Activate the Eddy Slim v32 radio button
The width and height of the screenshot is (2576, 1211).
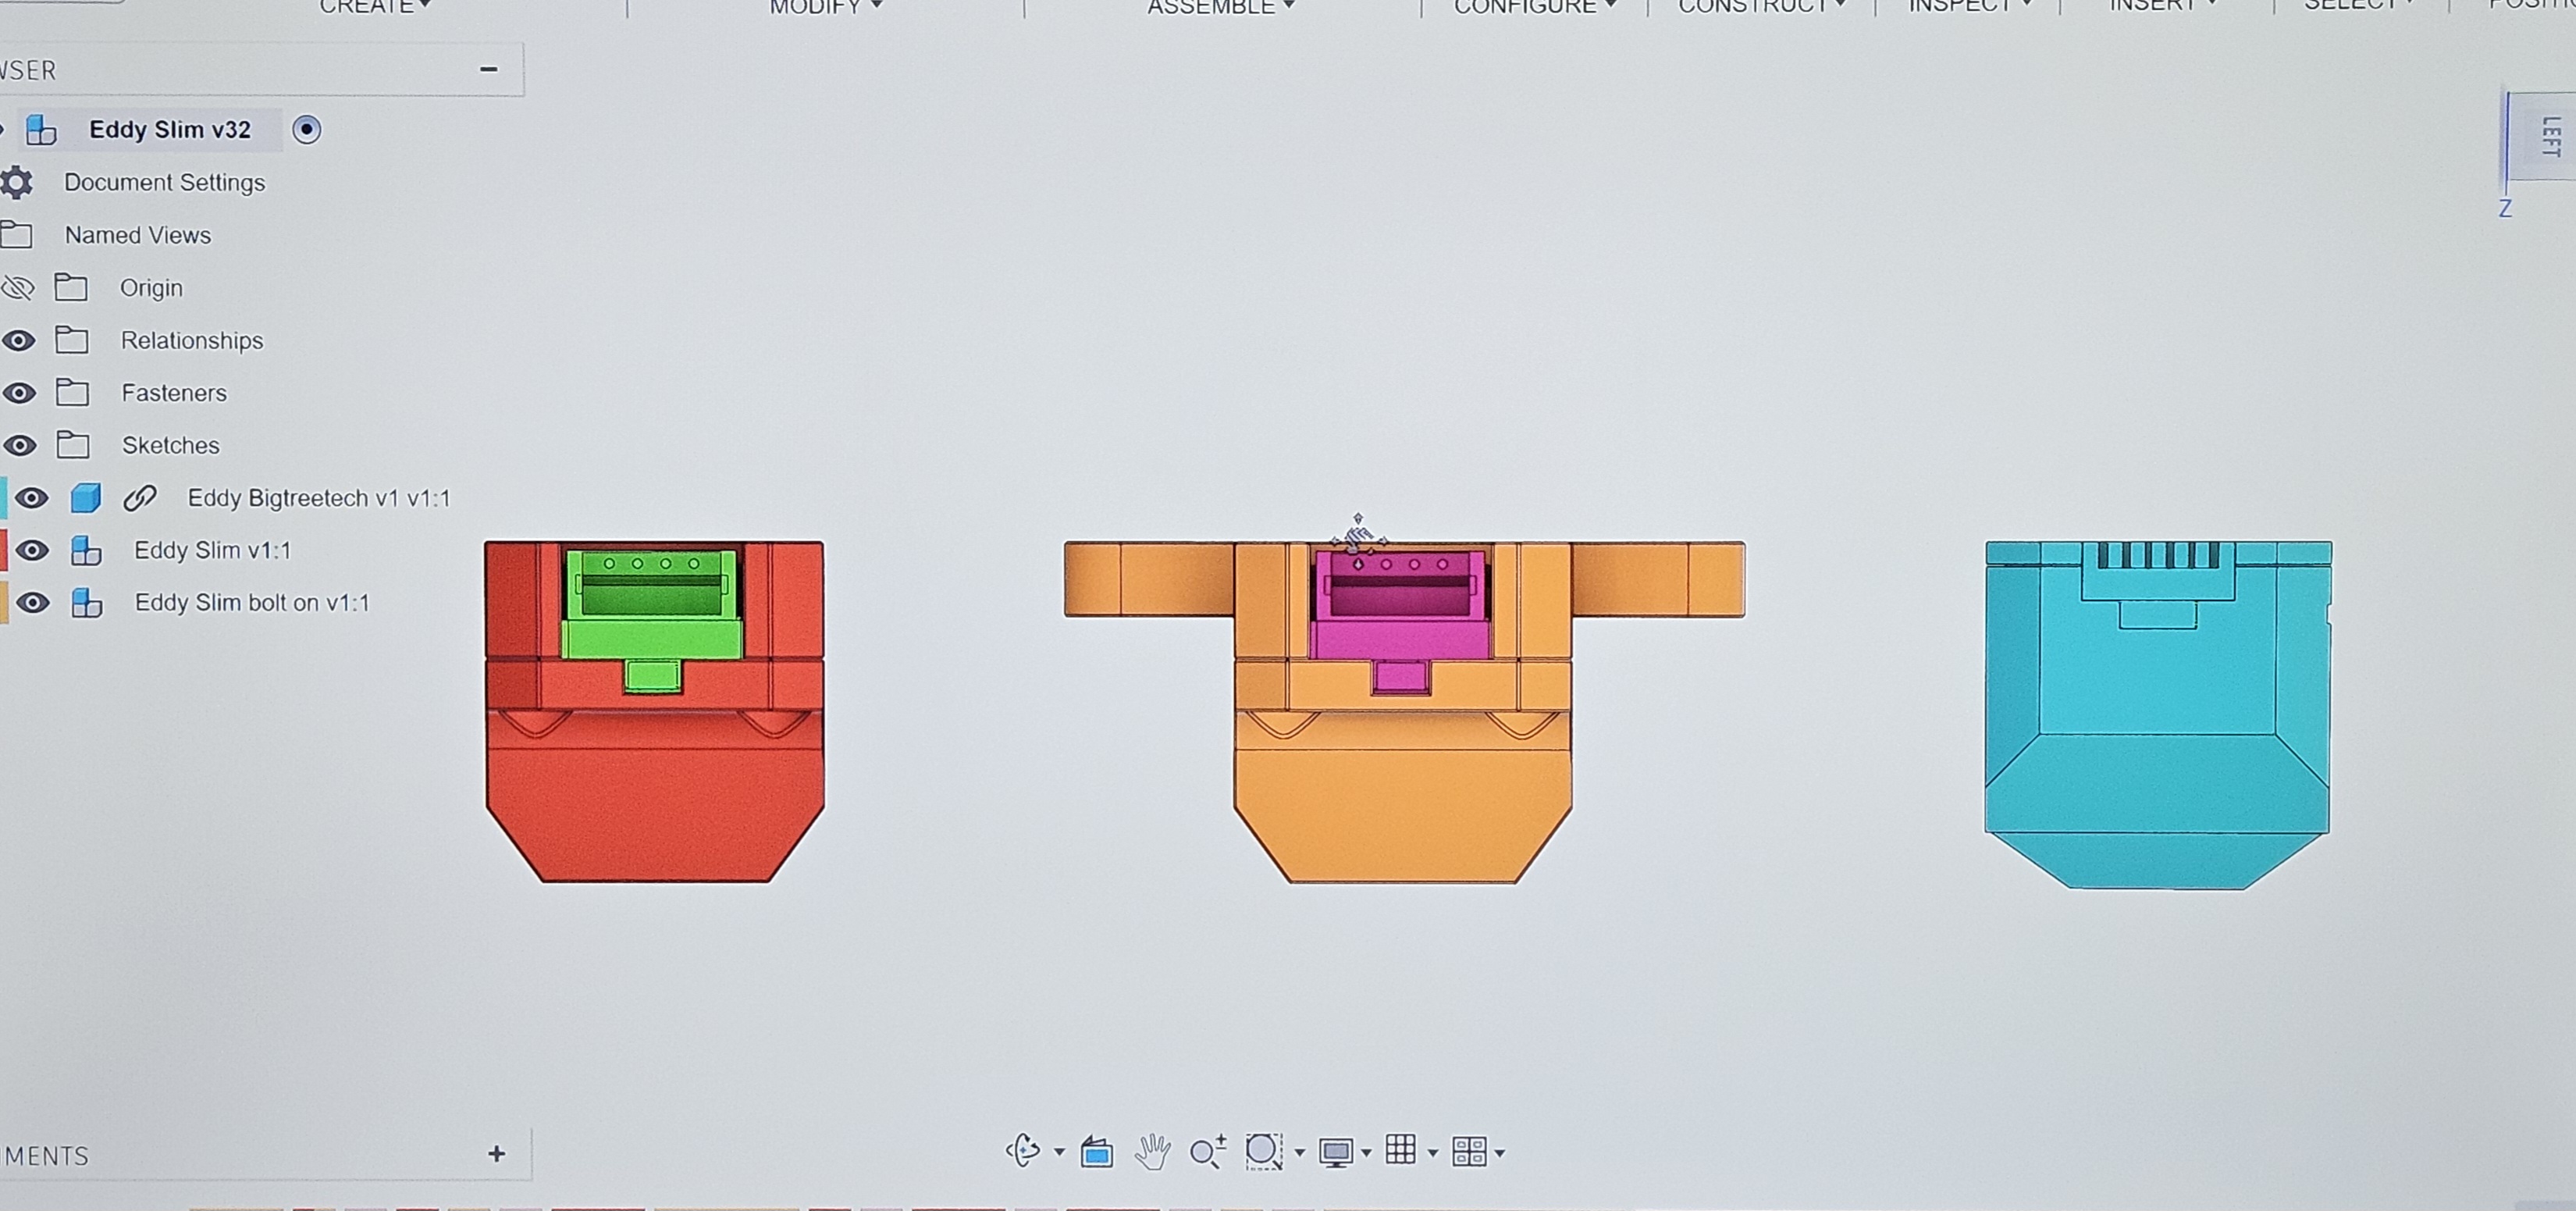[307, 130]
